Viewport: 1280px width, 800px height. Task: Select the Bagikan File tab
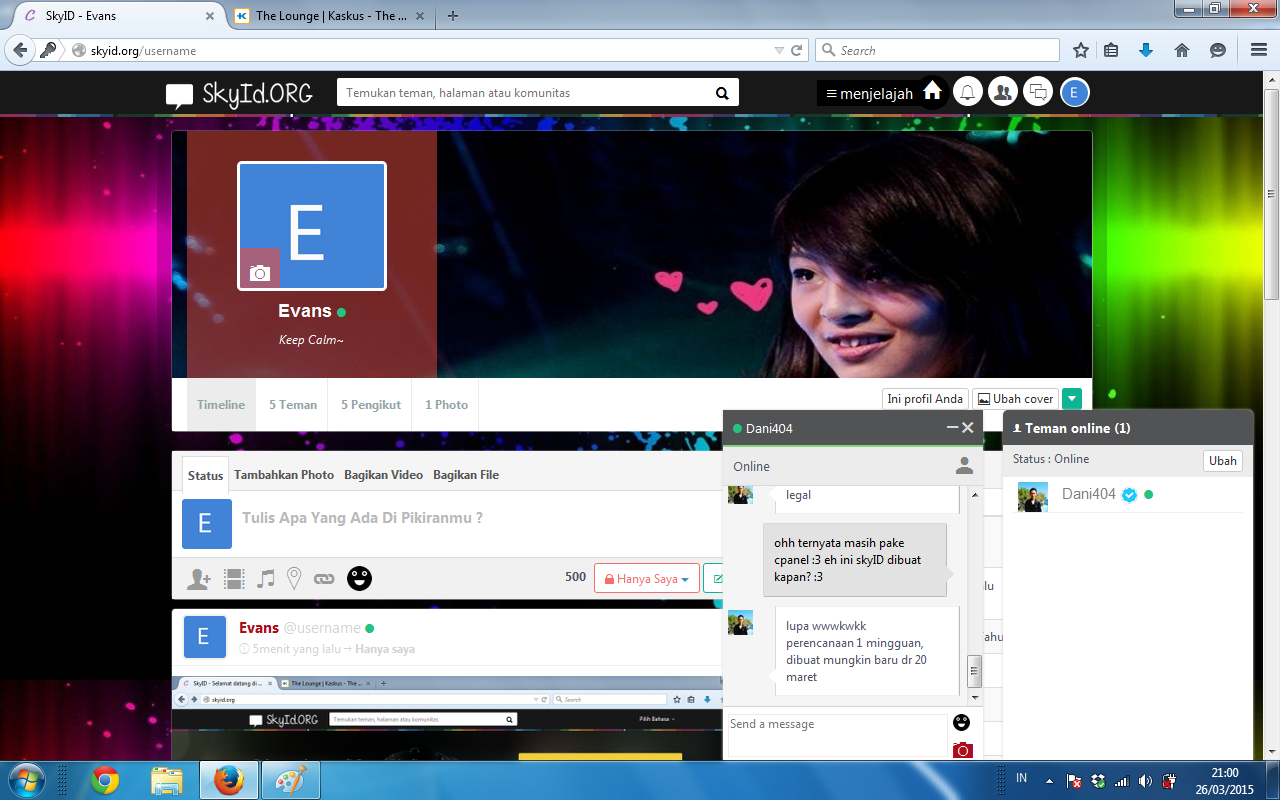466,475
